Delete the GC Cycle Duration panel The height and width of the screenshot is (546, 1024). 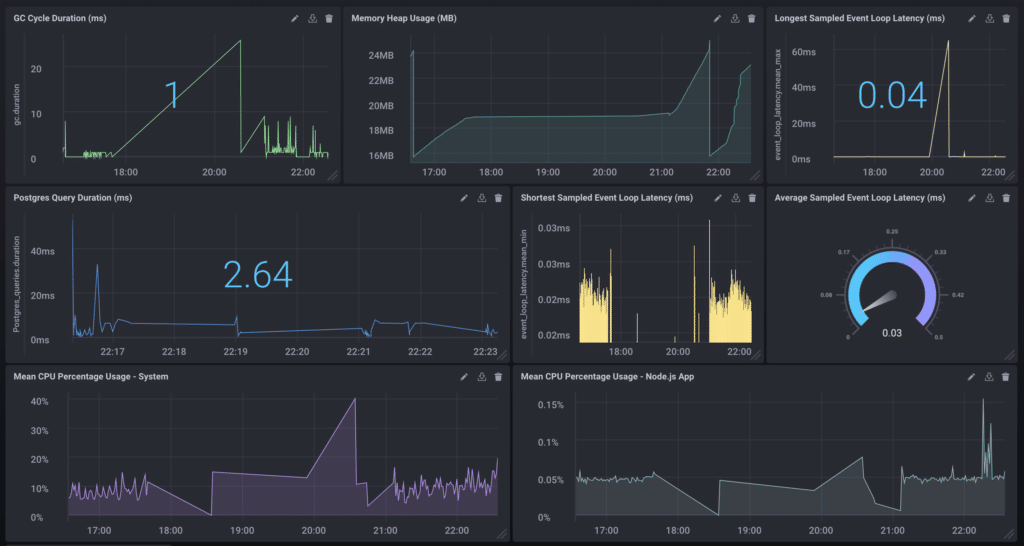pyautogui.click(x=329, y=18)
